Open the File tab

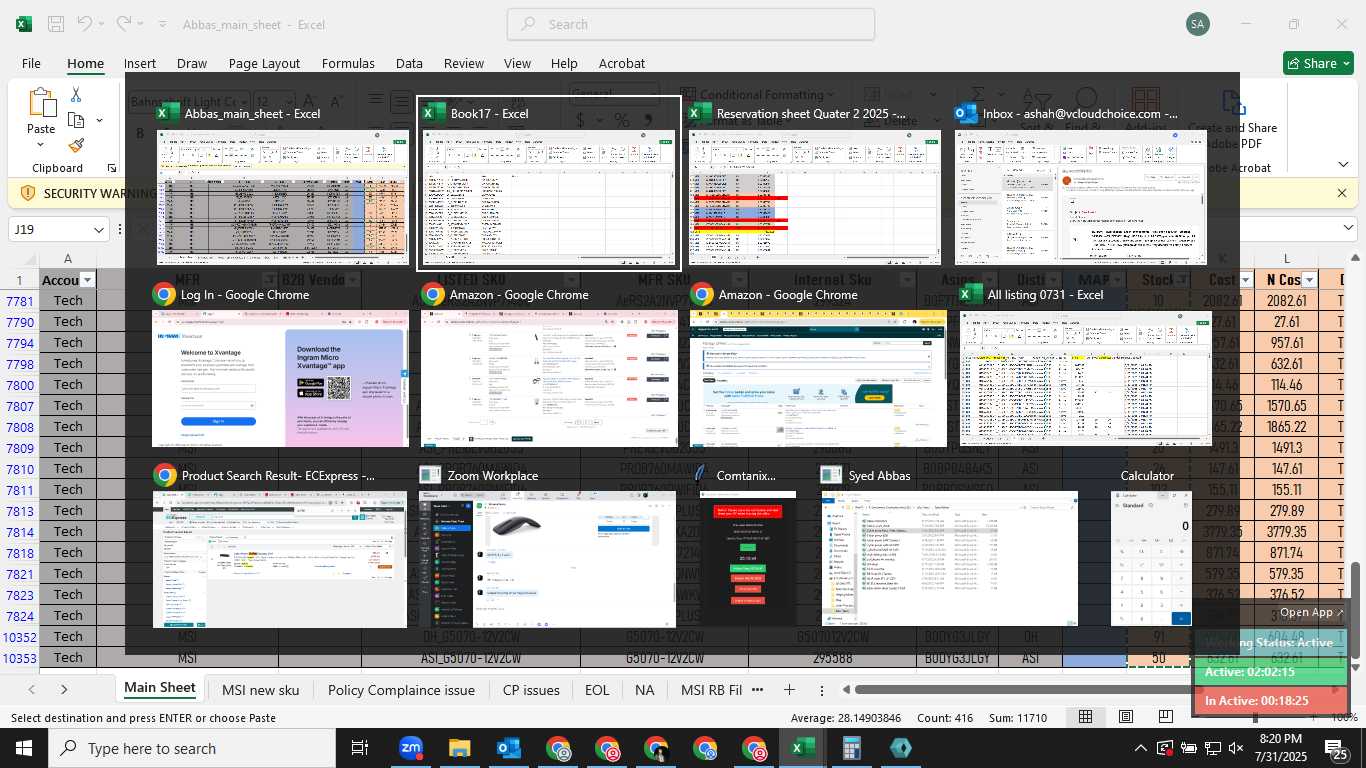click(31, 63)
